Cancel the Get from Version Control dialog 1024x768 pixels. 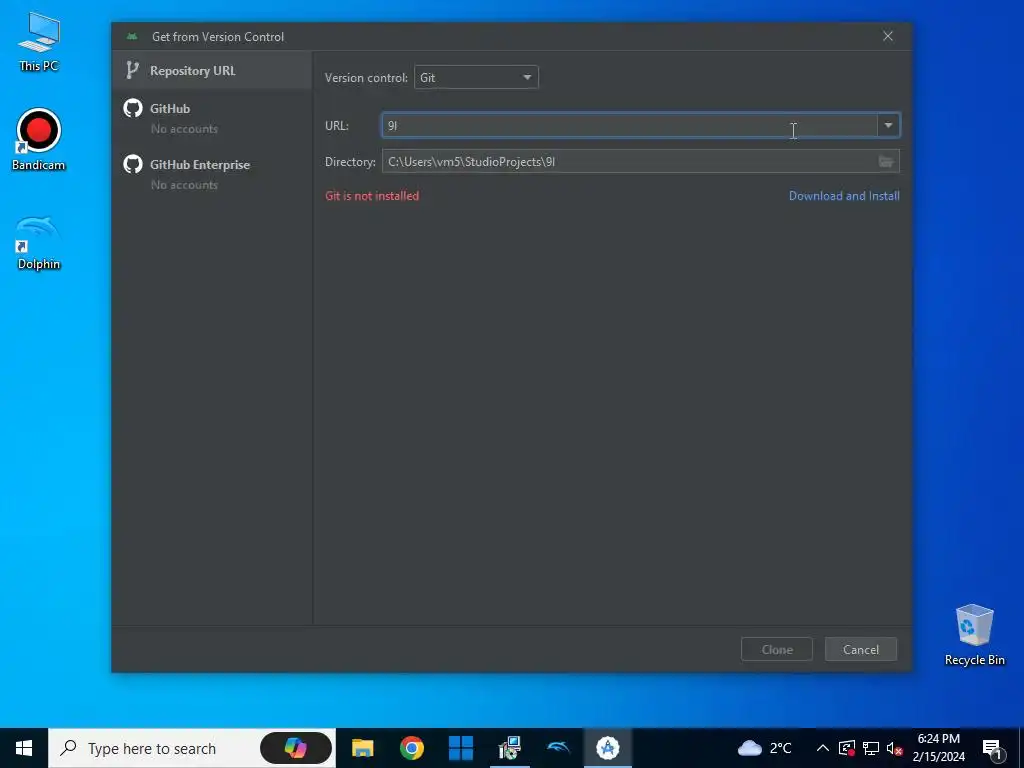861,650
